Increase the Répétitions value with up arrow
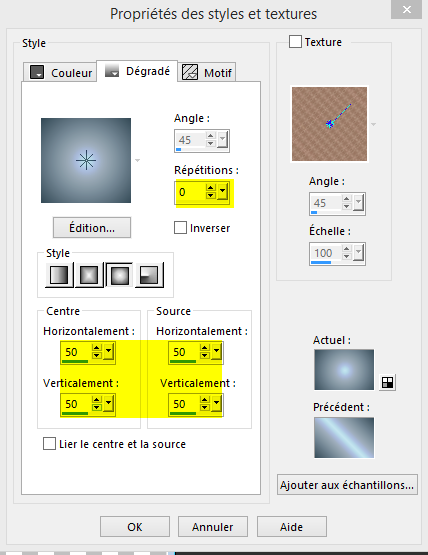Screen dimensions: 428x555 [x=211, y=188]
